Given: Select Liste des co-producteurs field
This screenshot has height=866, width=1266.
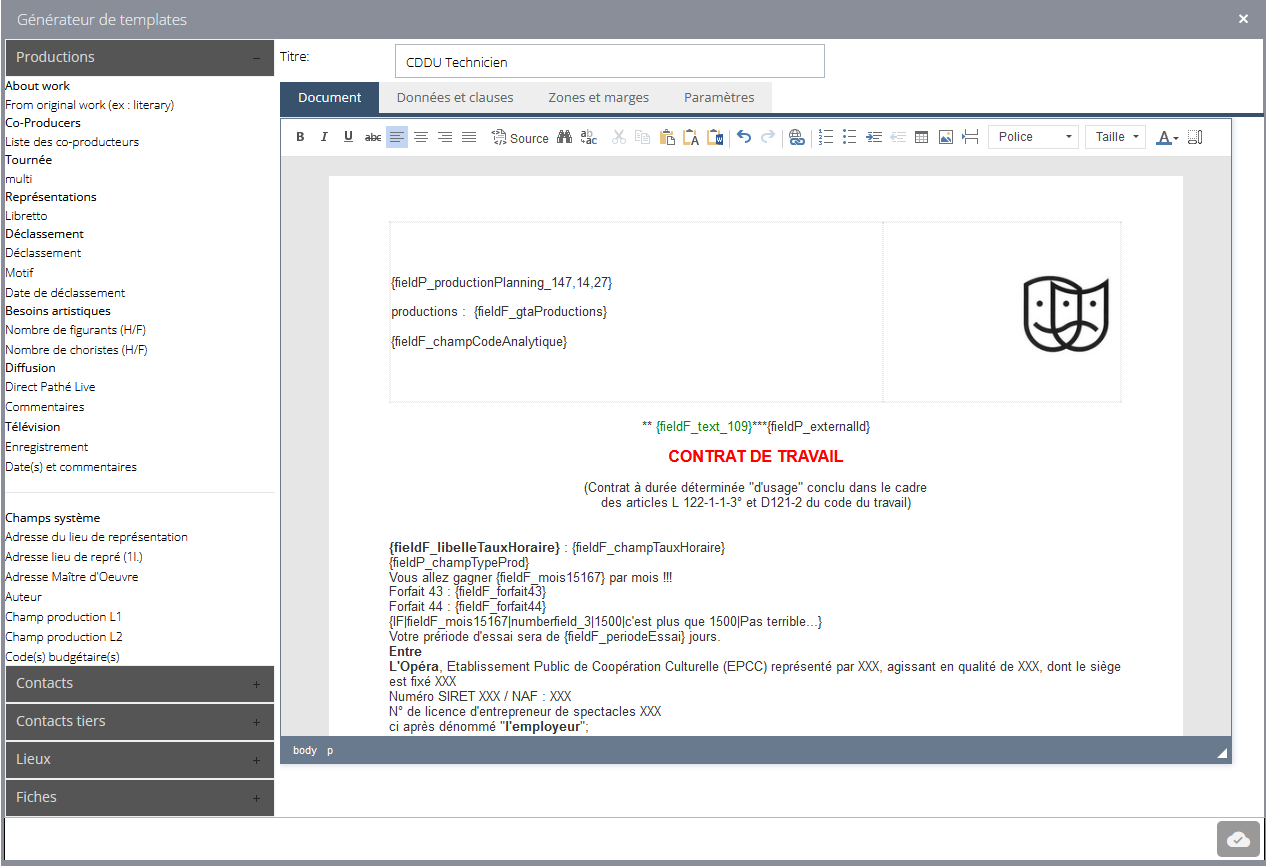Looking at the screenshot, I should (72, 142).
